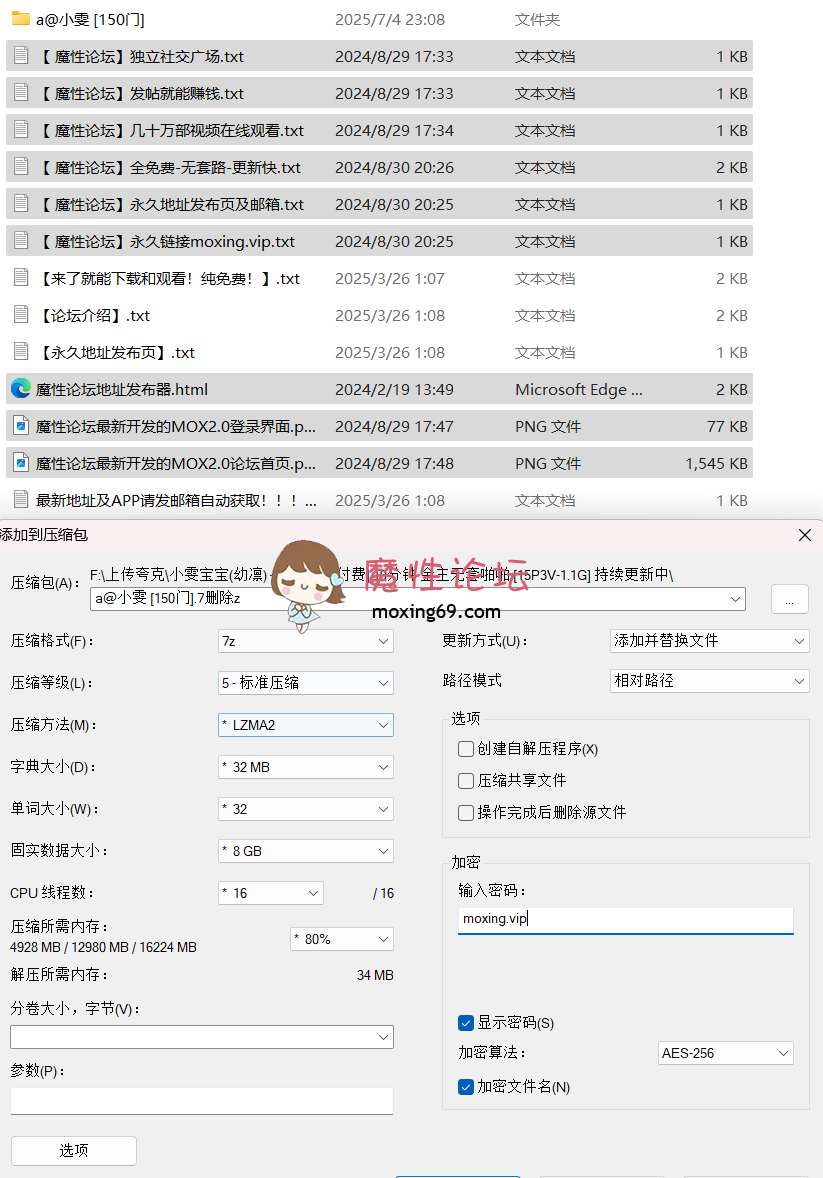Click the file icon next to 发帖就能赚钱.txt
The width and height of the screenshot is (823, 1178).
coord(21,92)
